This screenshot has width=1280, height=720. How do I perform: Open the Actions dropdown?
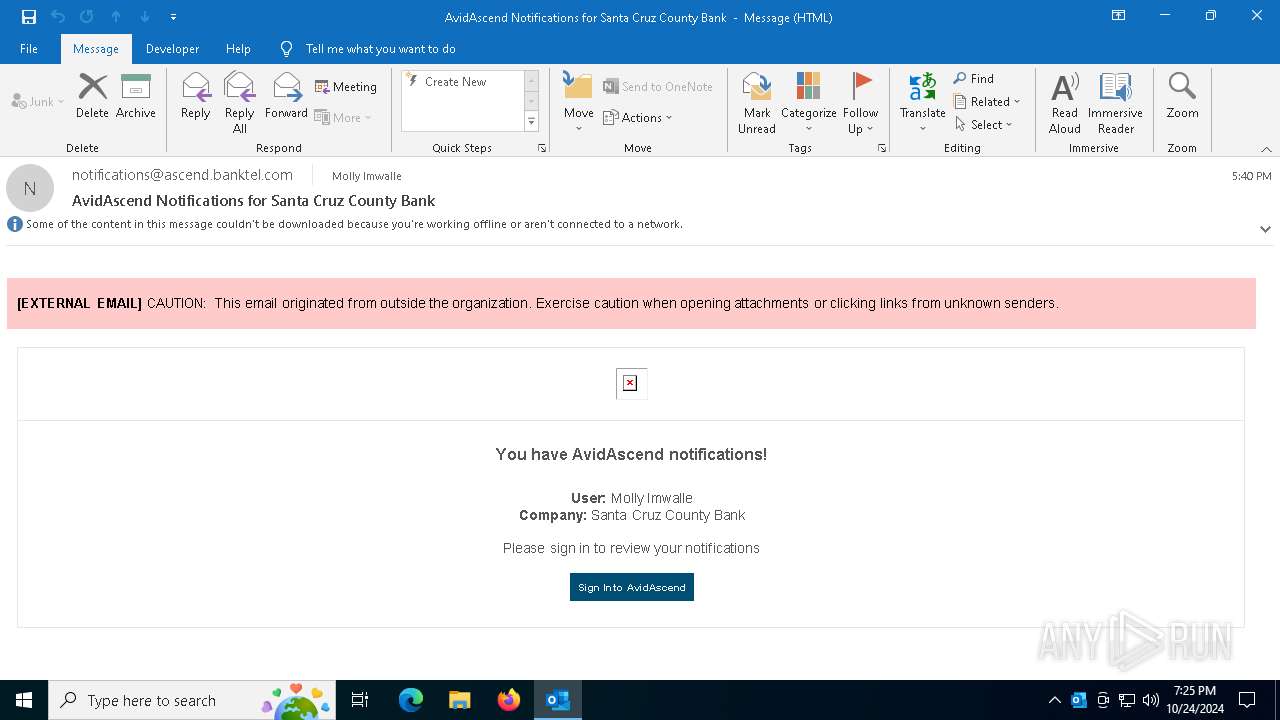(x=638, y=117)
